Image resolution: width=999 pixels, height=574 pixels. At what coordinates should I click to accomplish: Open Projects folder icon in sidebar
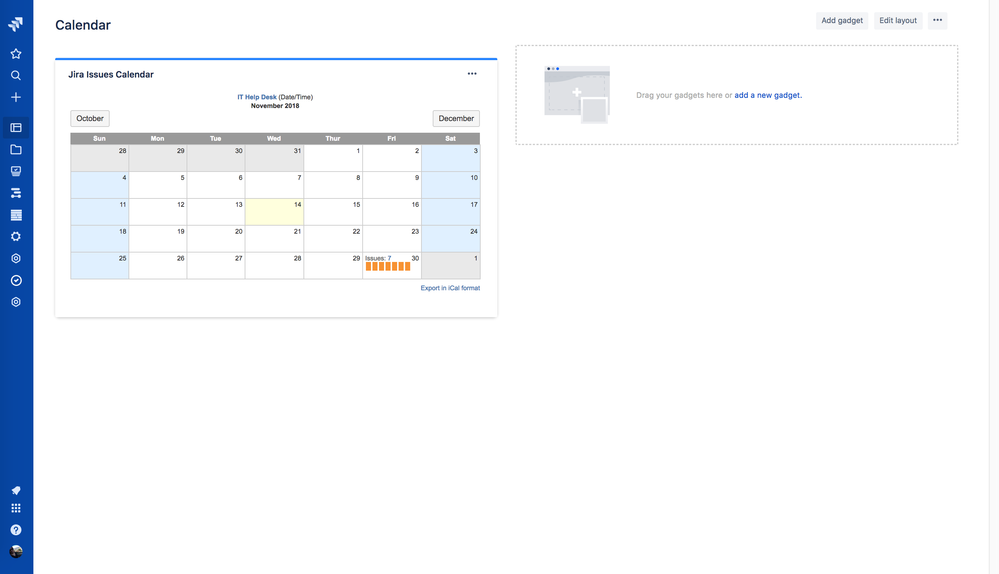point(16,149)
